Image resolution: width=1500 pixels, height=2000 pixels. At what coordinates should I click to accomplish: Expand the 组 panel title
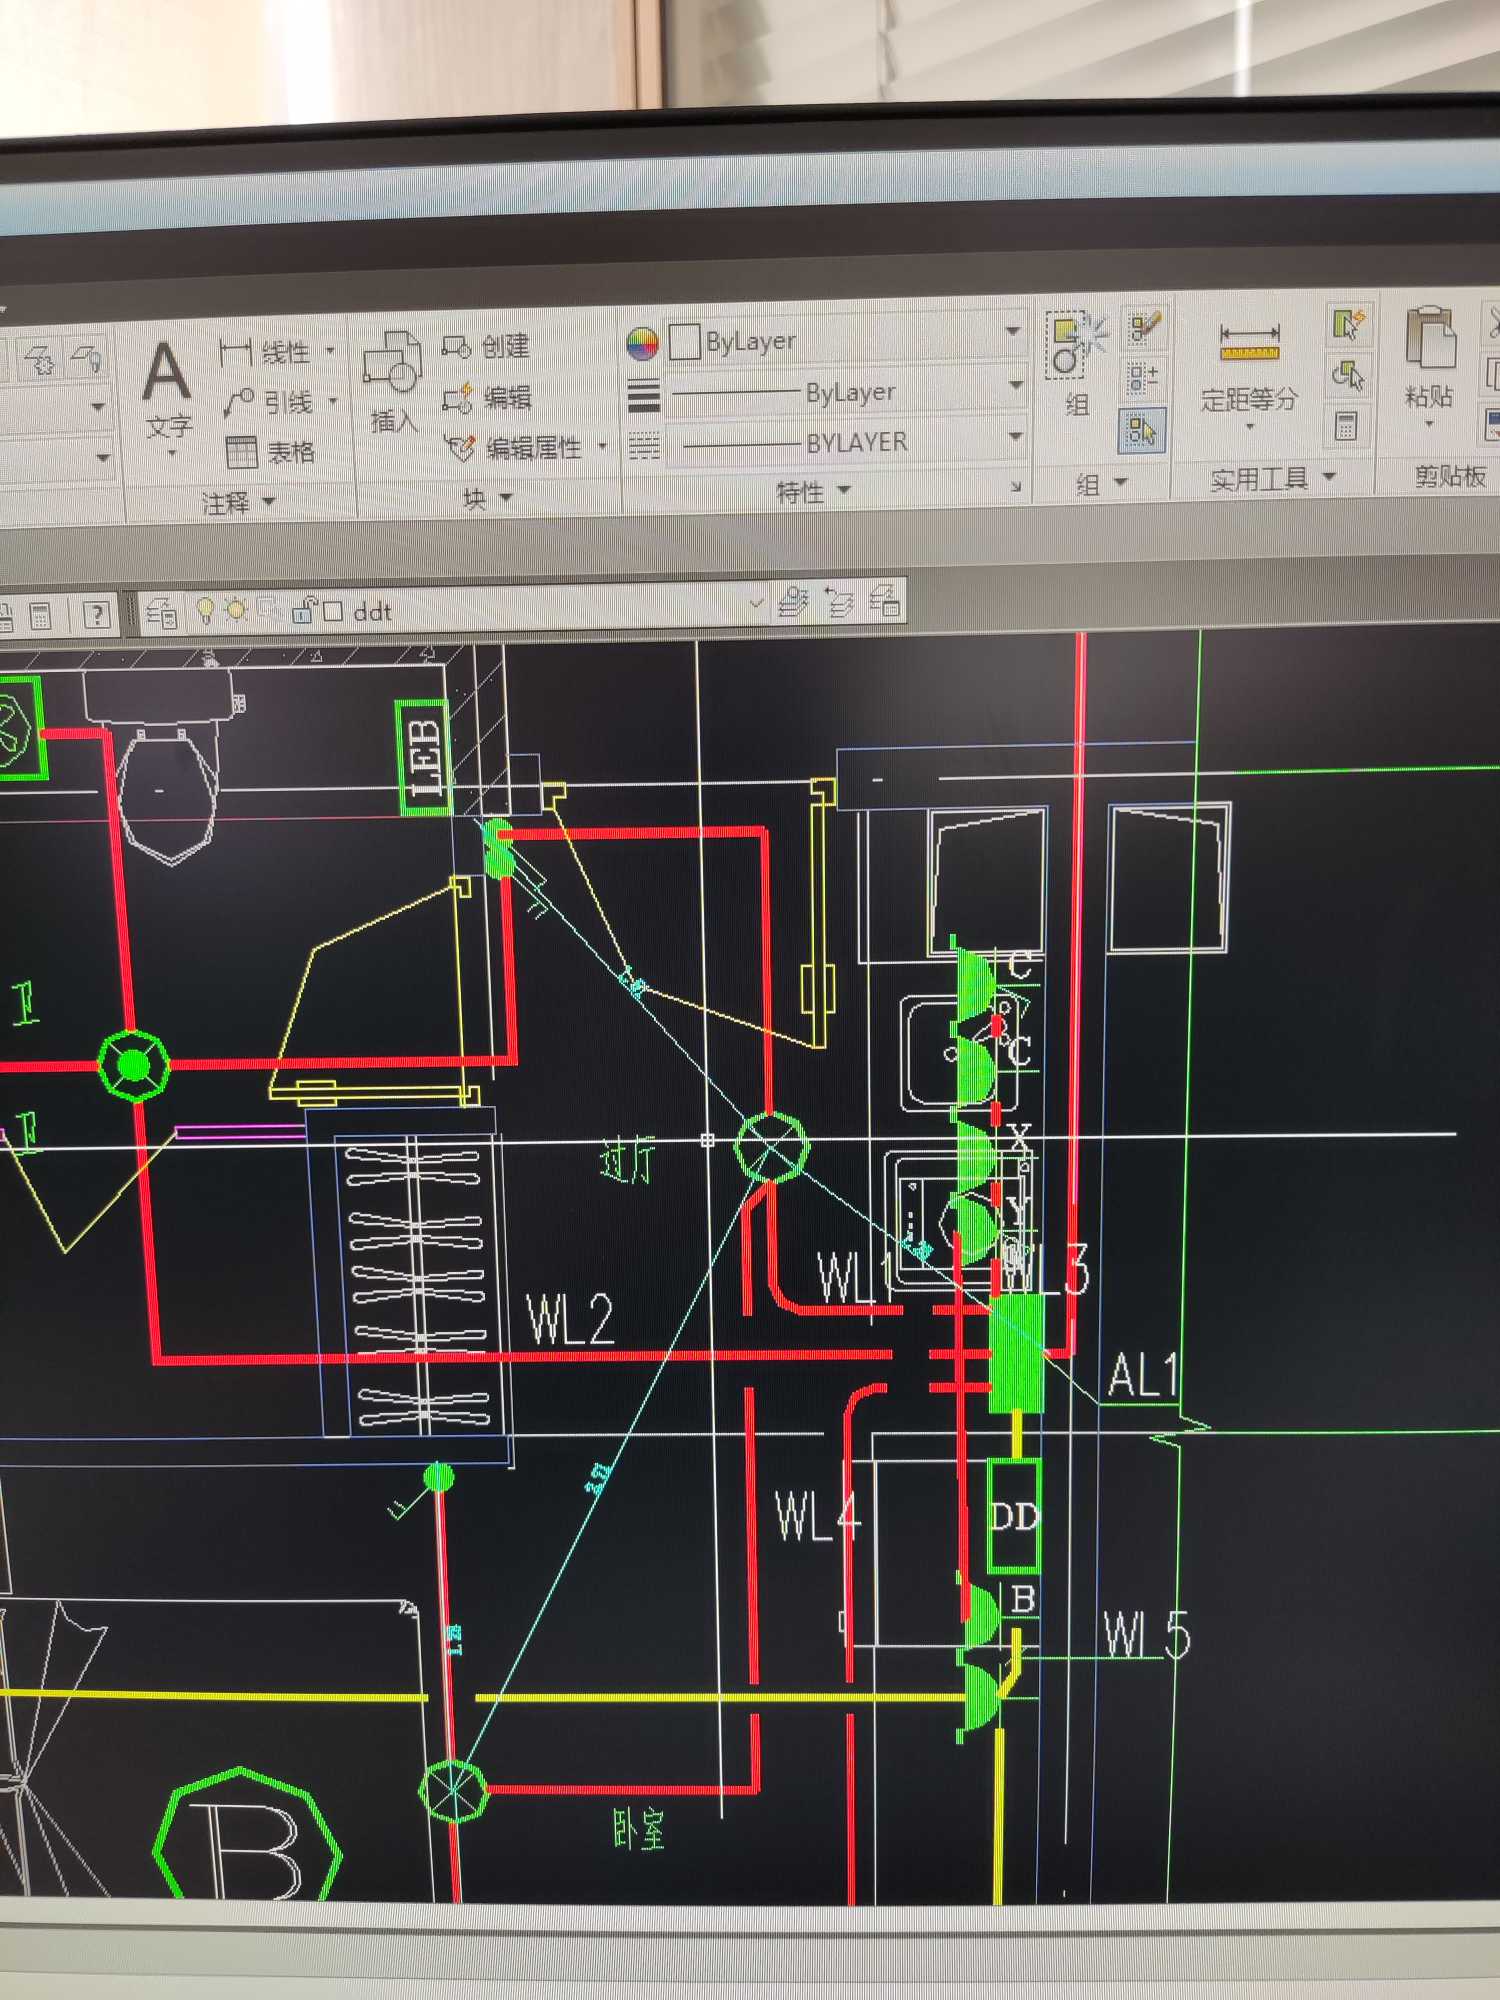click(1101, 485)
